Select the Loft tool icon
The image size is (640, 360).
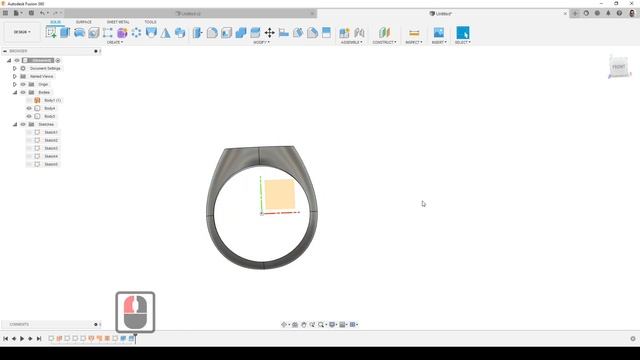pos(151,33)
